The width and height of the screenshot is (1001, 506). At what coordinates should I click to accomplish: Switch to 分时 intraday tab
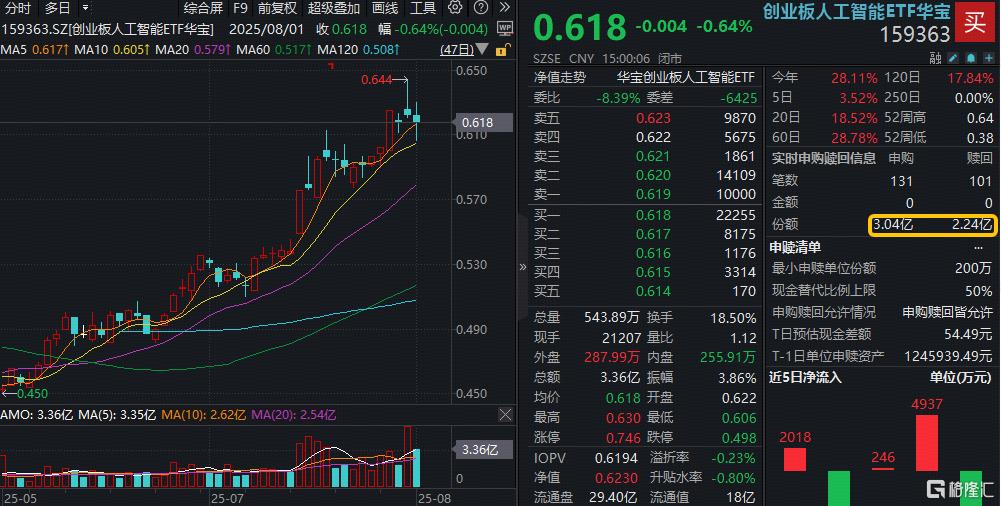pos(17,8)
